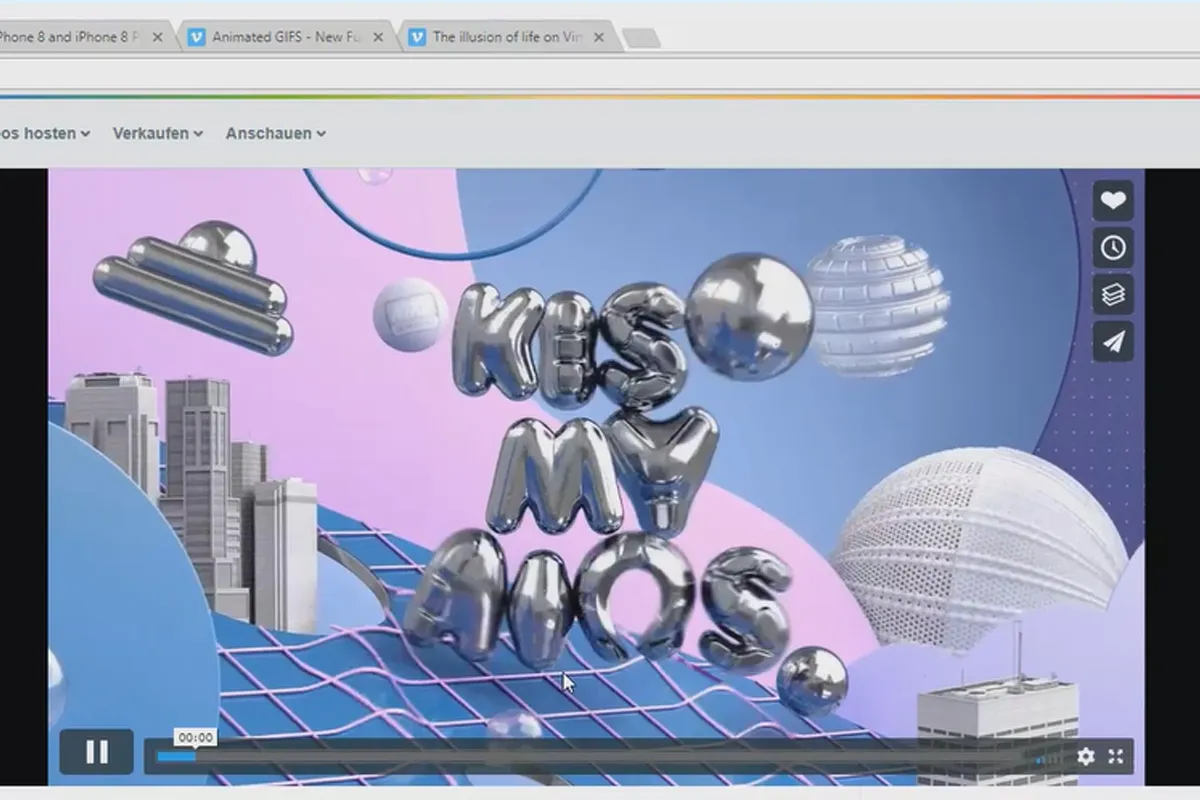Switch to Animated GIFS tab
This screenshot has height=800, width=1200.
coord(288,37)
